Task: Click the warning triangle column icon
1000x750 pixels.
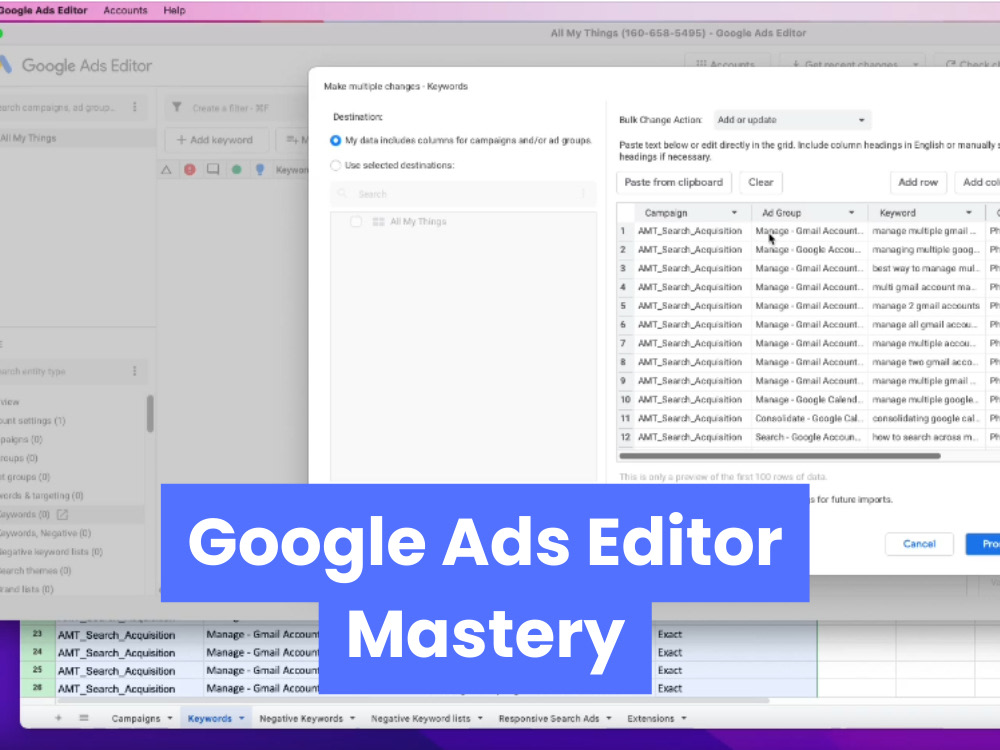Action: (166, 170)
